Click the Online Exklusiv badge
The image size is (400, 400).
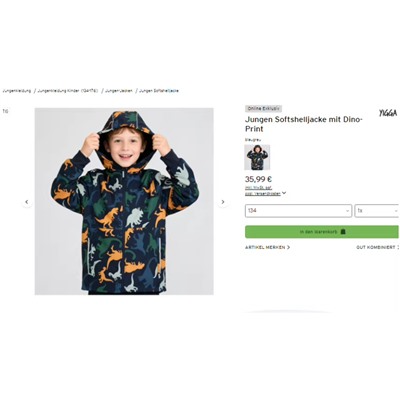pos(263,109)
